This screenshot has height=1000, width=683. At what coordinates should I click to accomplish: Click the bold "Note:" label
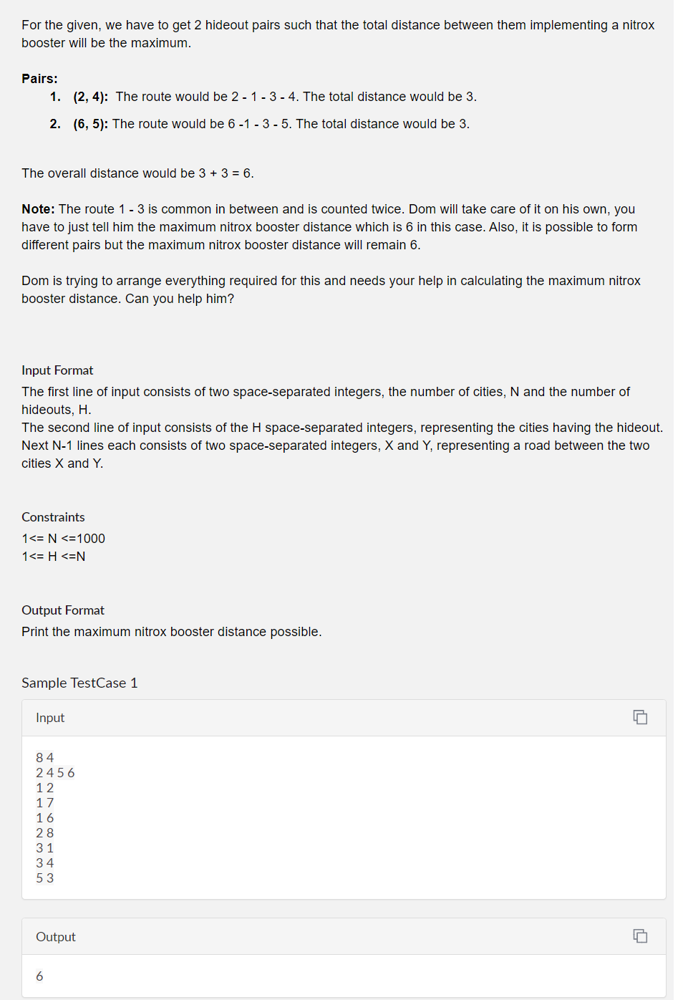click(x=38, y=209)
